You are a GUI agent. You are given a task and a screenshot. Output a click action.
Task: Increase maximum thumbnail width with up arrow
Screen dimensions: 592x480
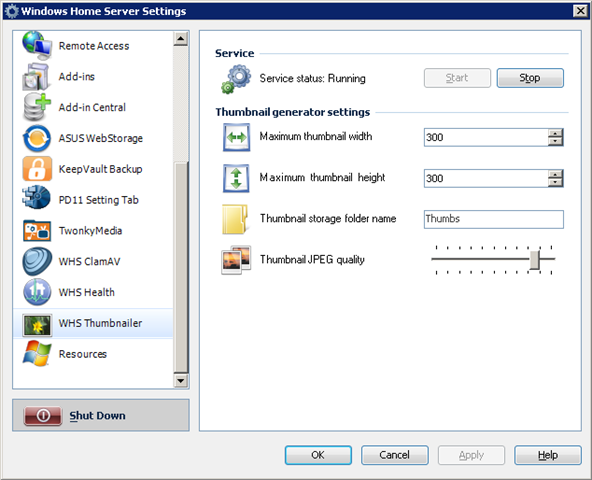click(555, 133)
